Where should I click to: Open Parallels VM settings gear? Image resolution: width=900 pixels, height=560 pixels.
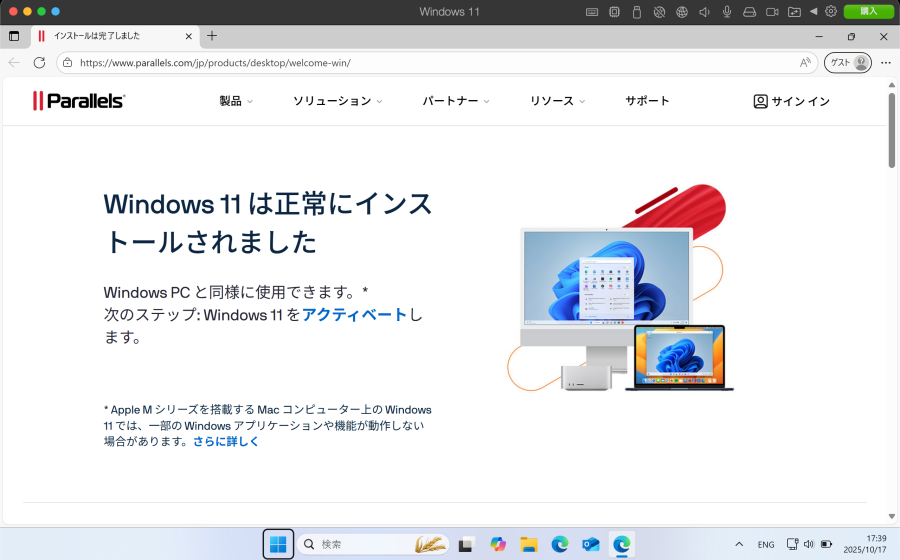click(831, 11)
